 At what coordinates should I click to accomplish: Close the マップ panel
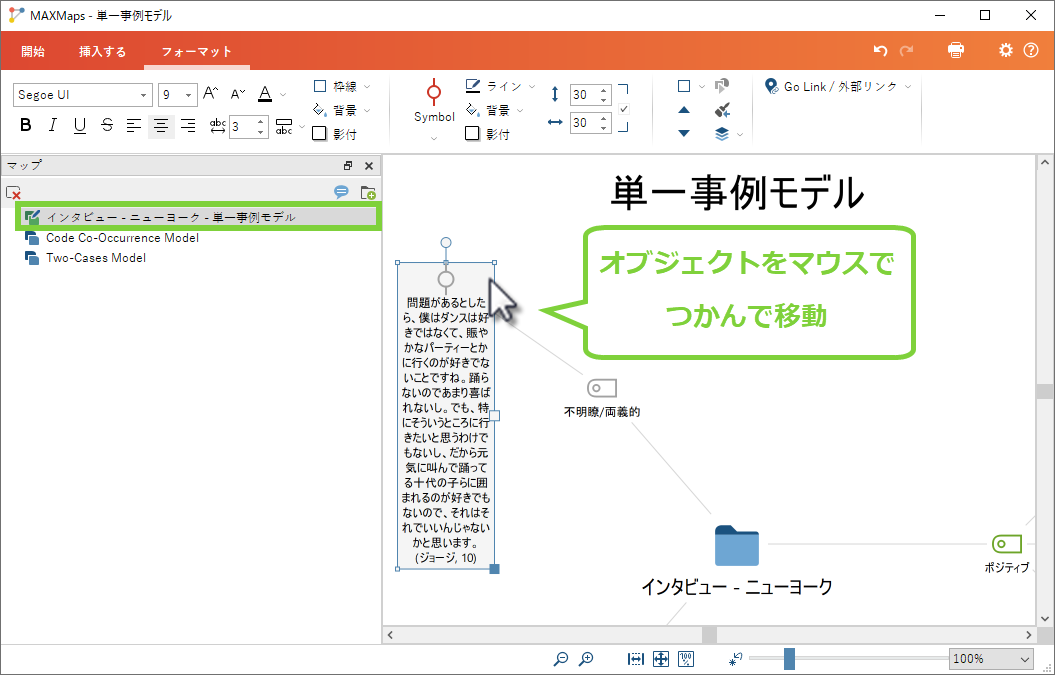369,166
